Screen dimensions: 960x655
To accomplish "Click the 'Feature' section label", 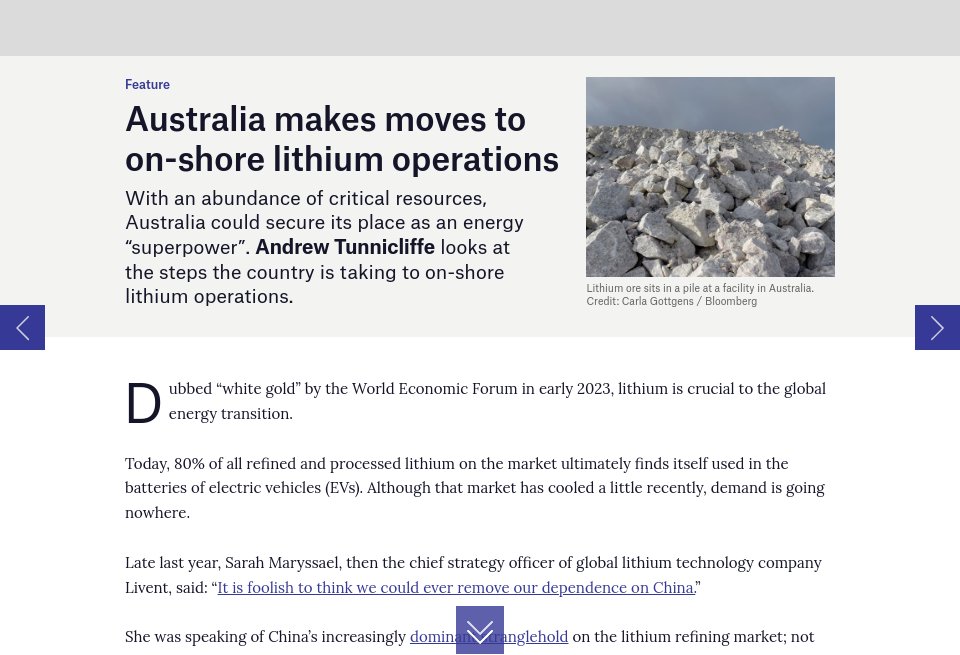I will tap(147, 84).
